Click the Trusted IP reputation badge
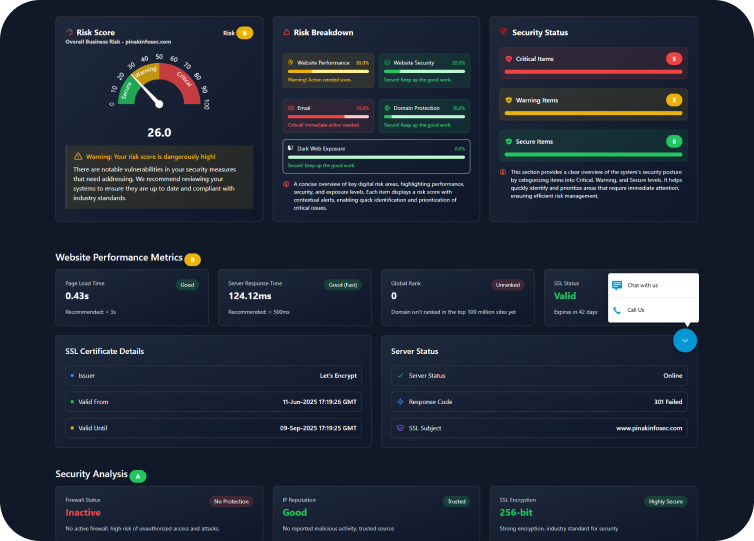The image size is (754, 541). point(457,501)
